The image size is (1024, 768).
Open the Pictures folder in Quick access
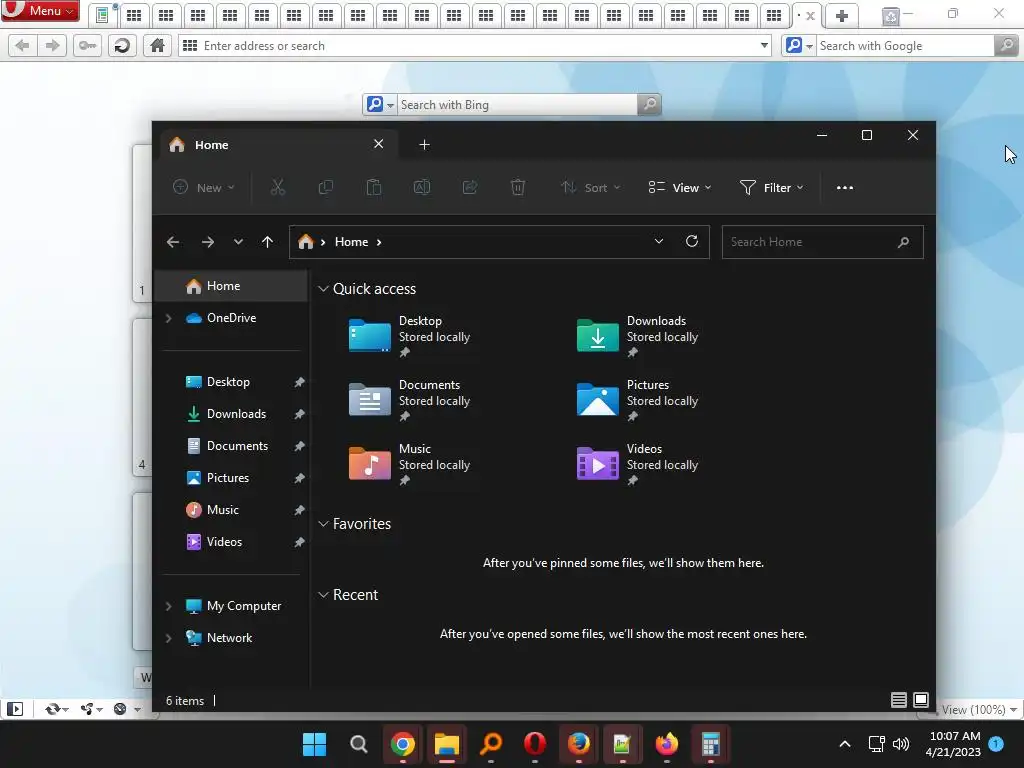(638, 400)
